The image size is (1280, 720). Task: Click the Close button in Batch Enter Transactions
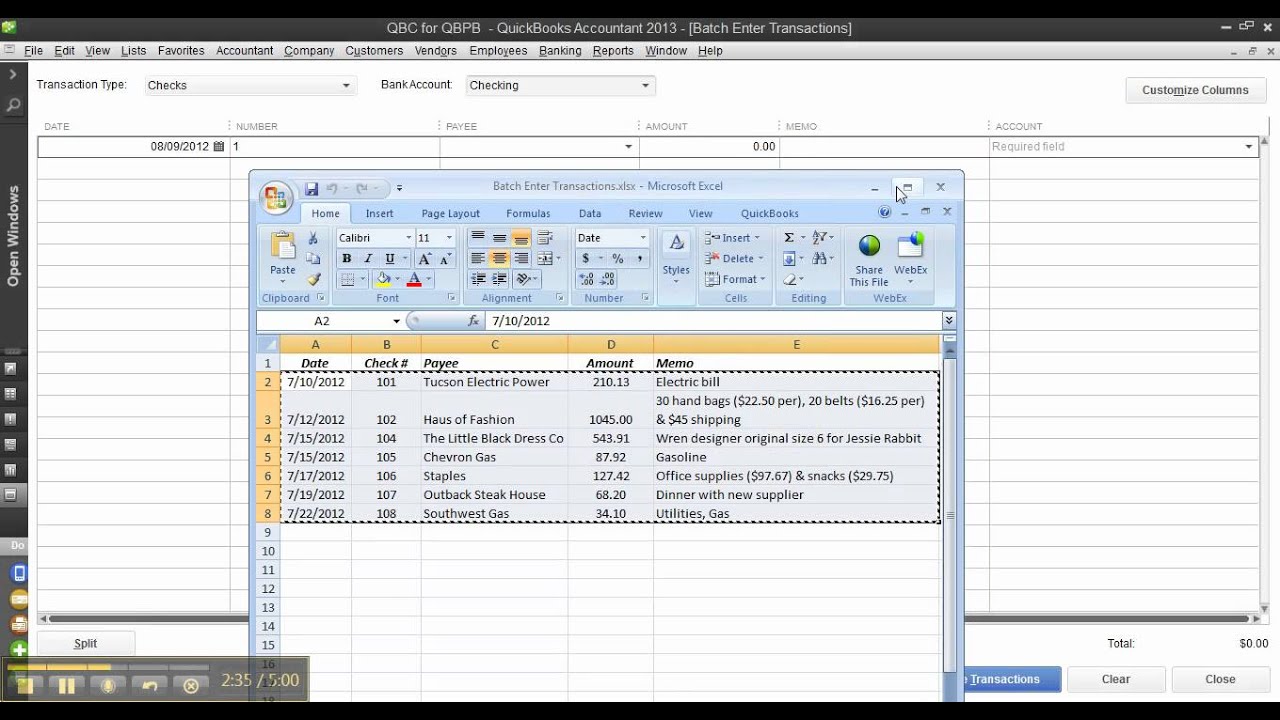point(1220,679)
